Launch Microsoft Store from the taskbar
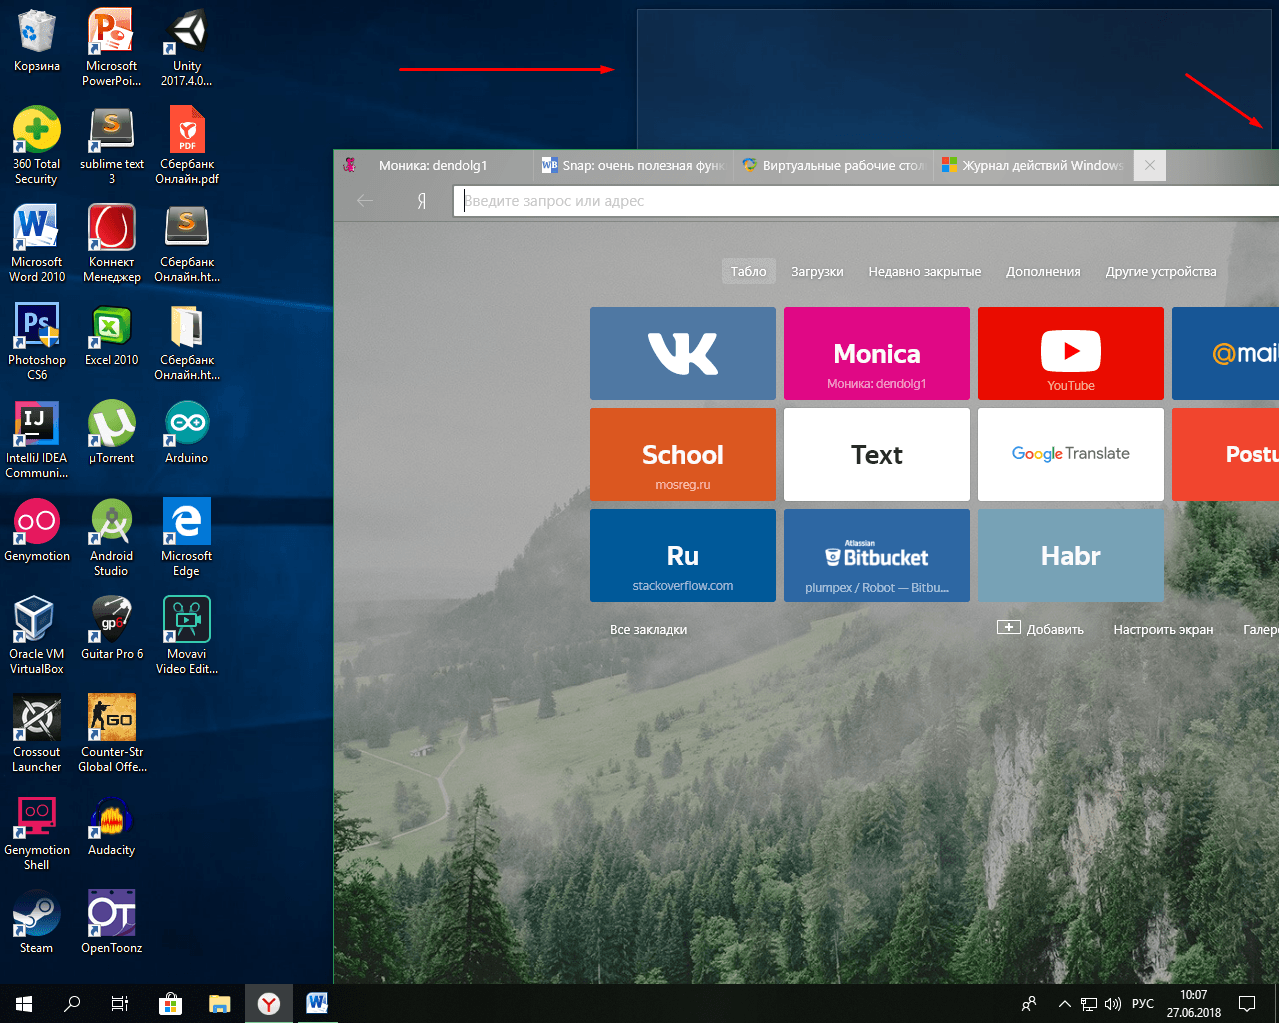1279x1023 pixels. 171,1003
